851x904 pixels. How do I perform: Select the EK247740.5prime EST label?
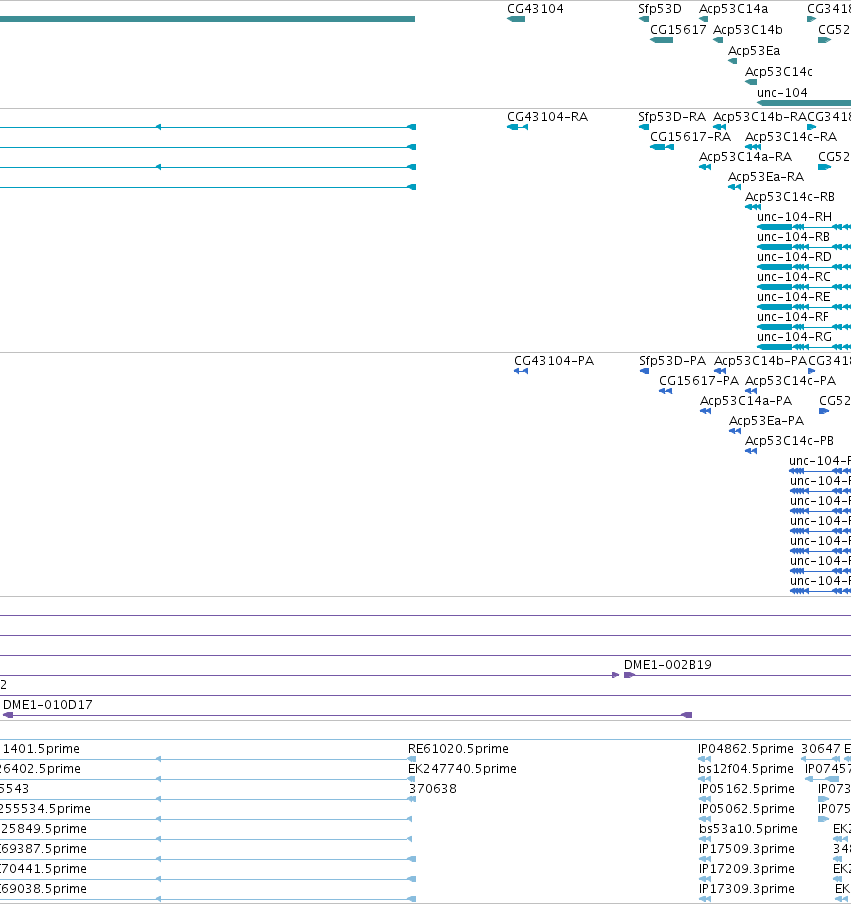(462, 769)
